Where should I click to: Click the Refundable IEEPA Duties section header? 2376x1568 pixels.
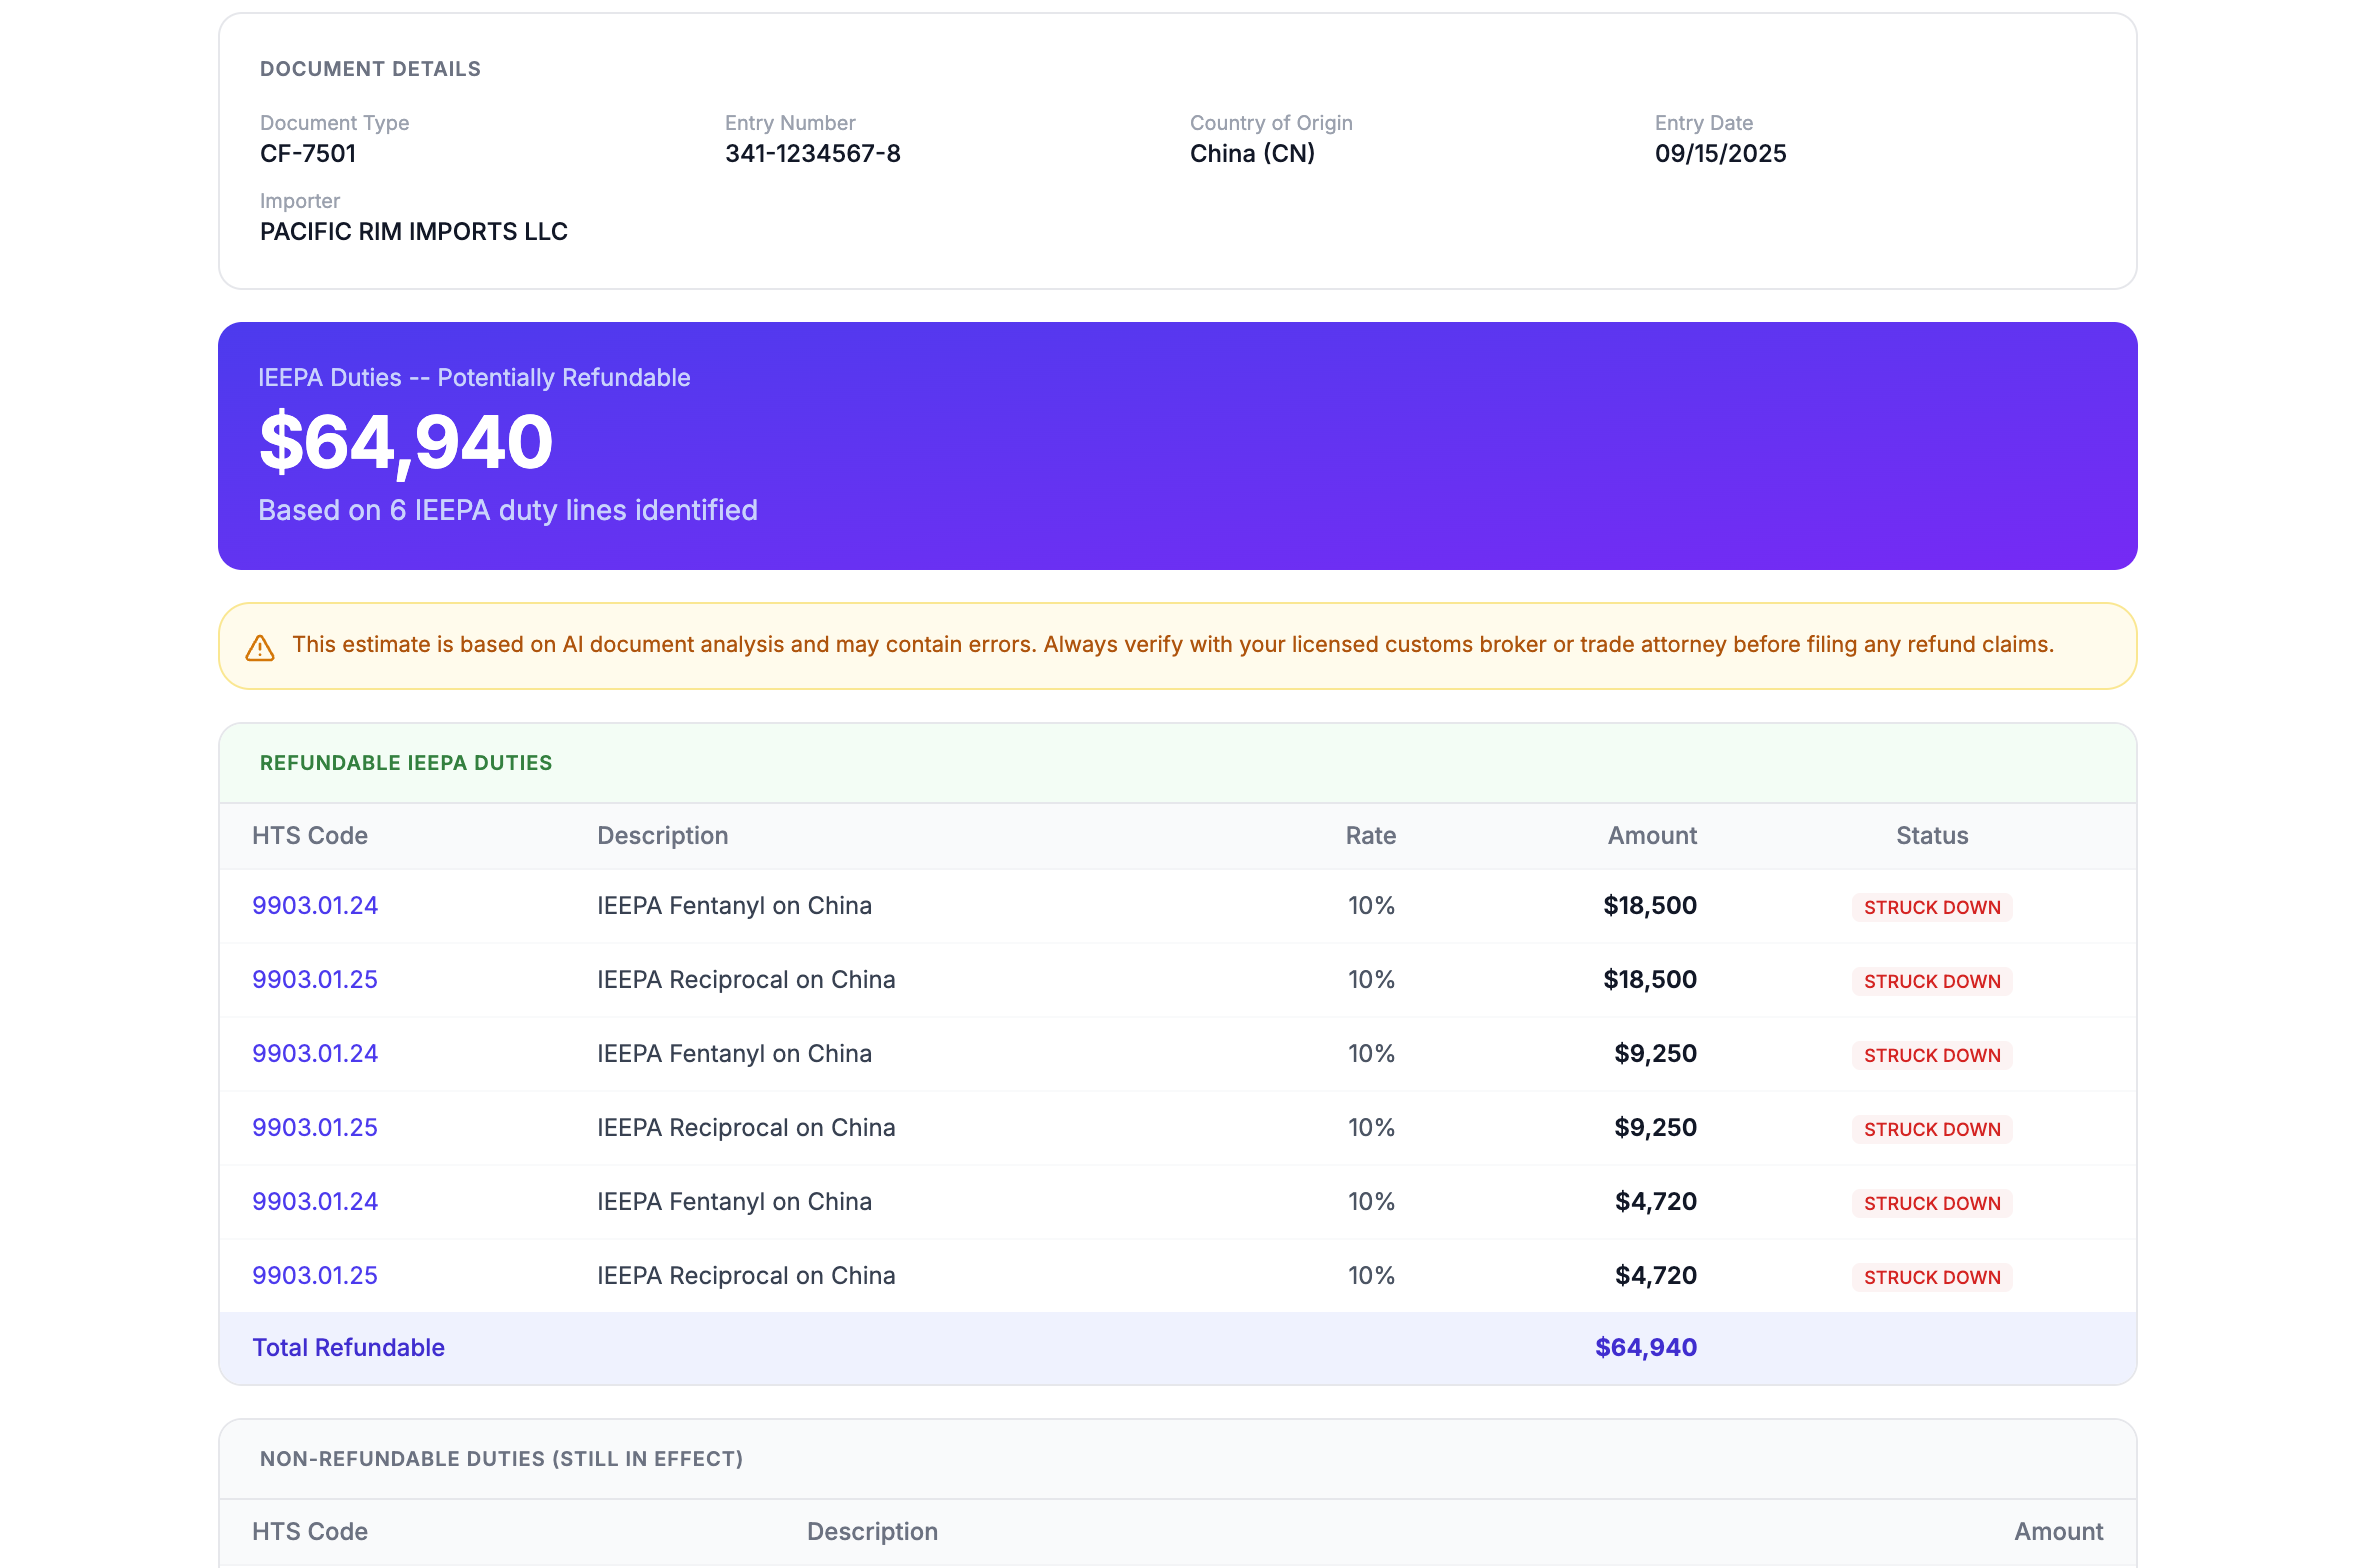click(405, 762)
